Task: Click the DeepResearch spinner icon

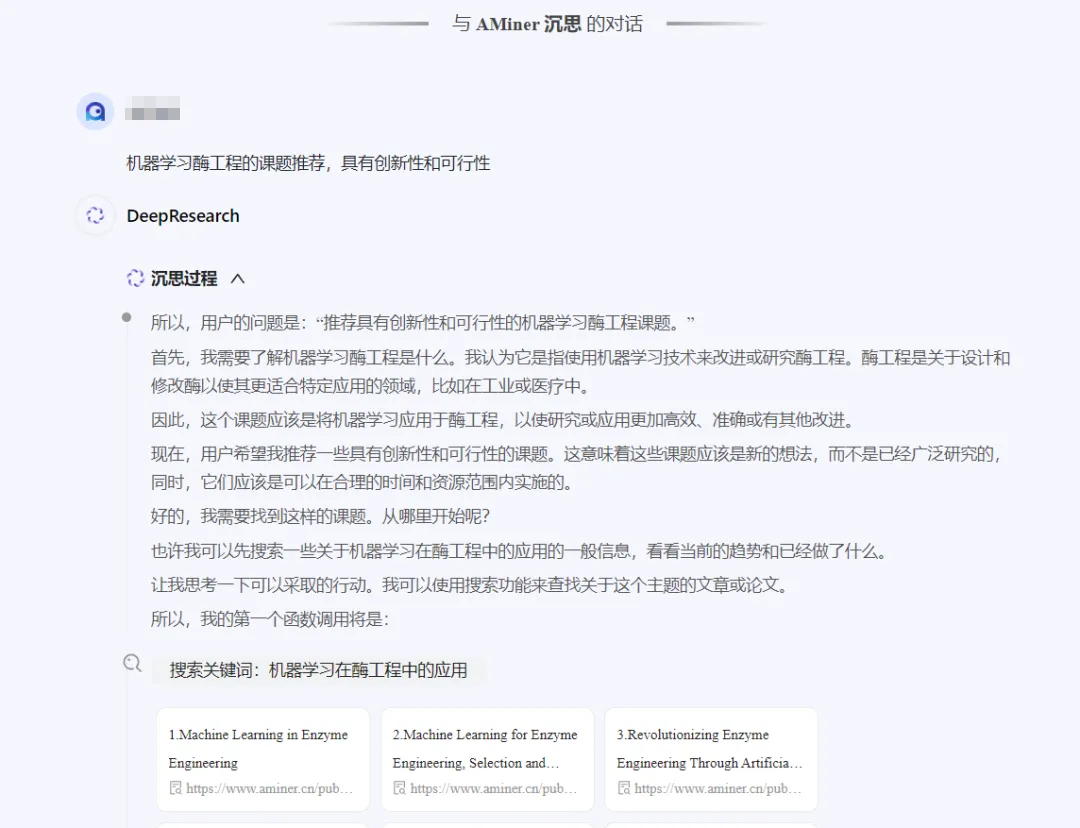Action: coord(95,216)
